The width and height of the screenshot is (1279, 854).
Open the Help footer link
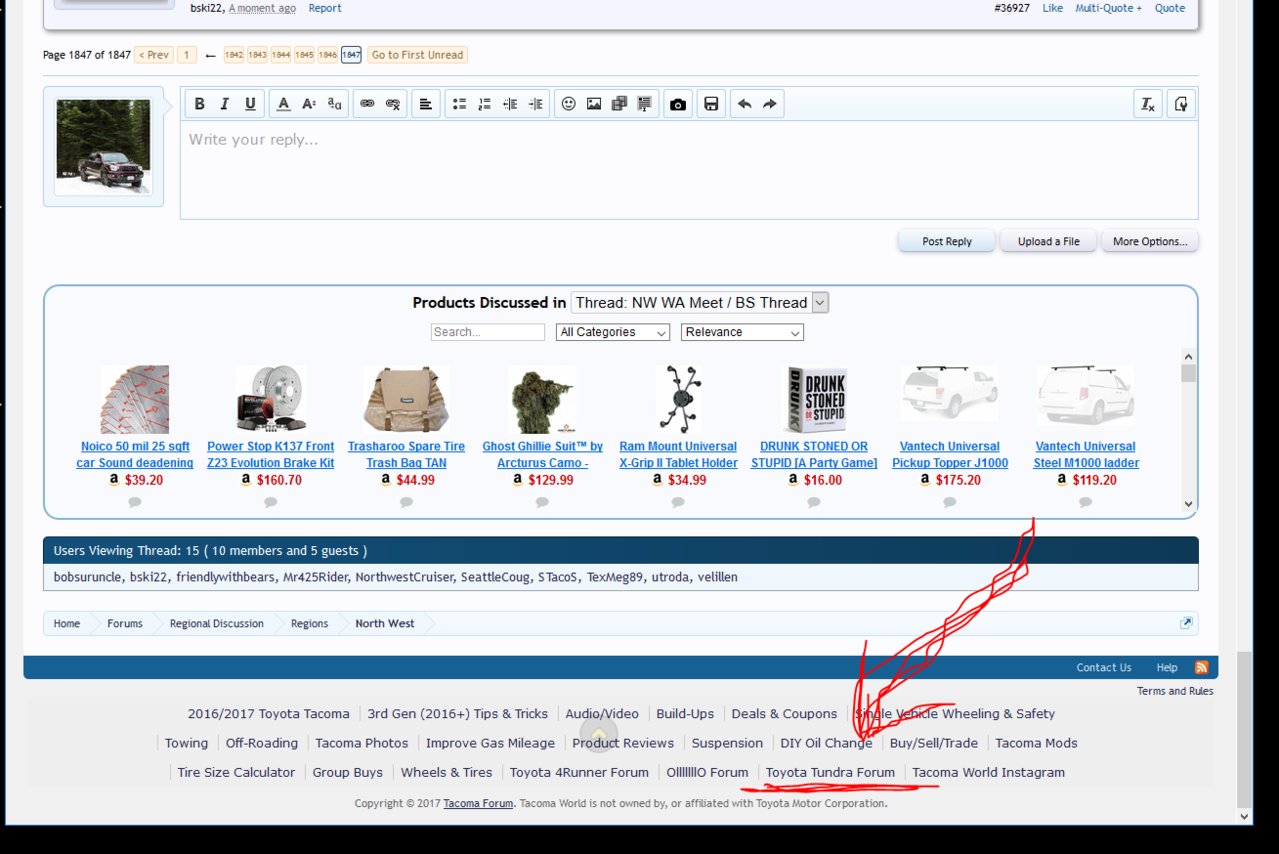[x=1167, y=667]
